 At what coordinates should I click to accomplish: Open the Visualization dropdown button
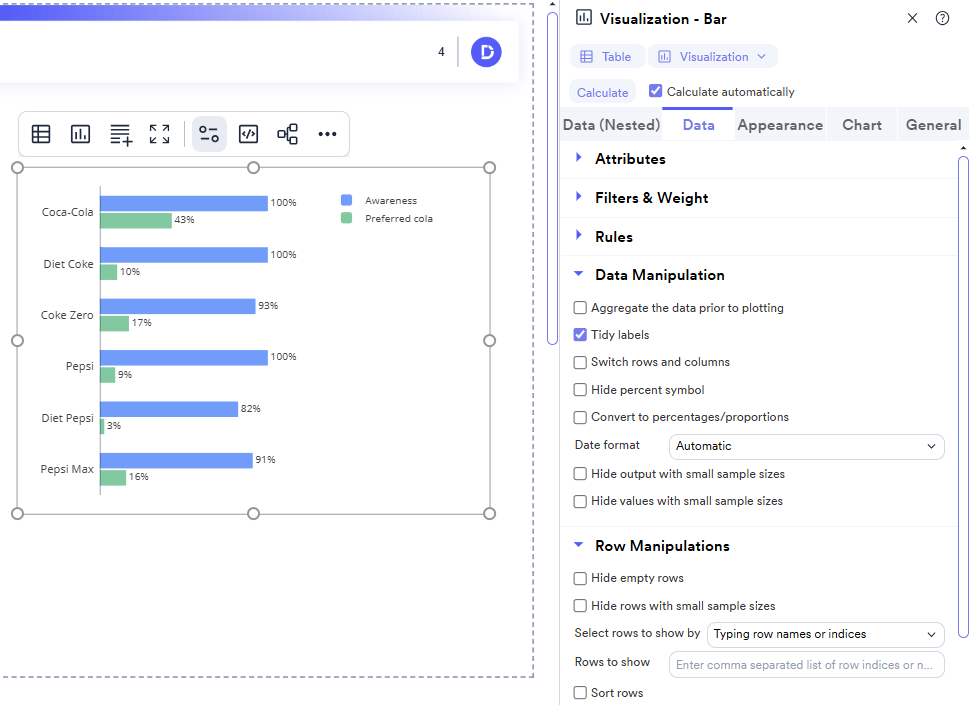click(x=713, y=57)
